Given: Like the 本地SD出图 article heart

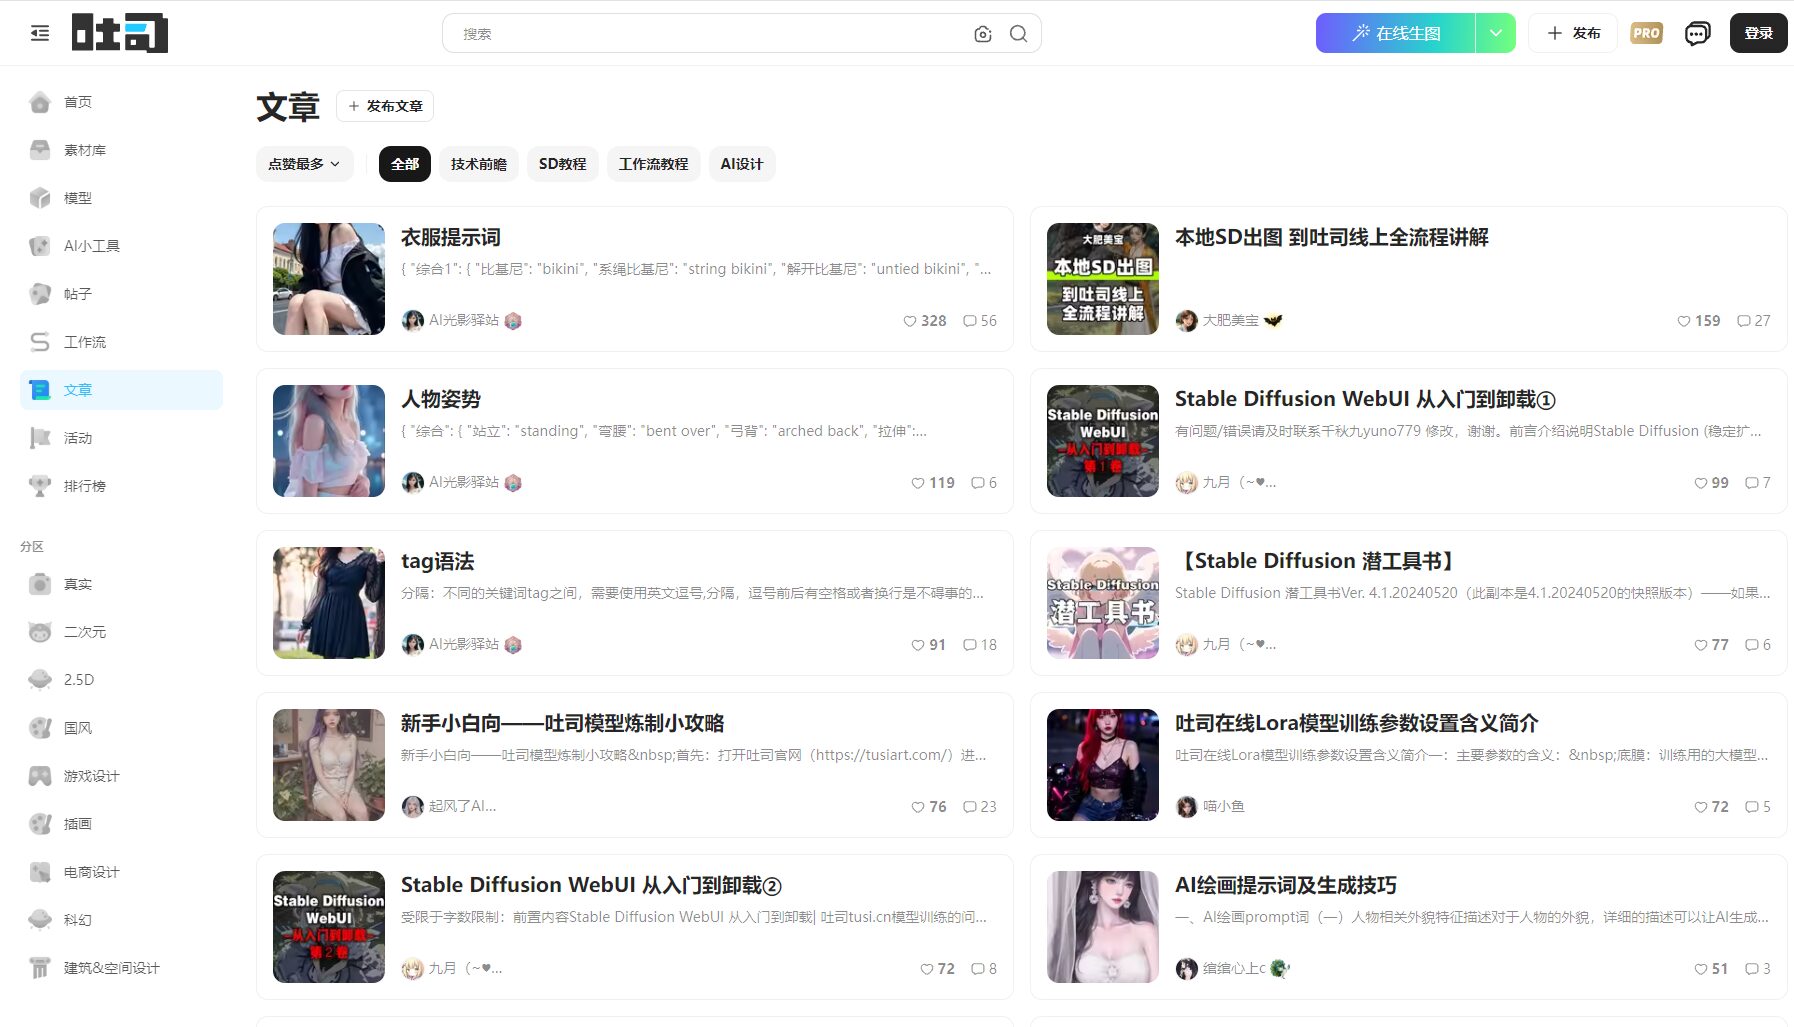Looking at the screenshot, I should 1683,321.
